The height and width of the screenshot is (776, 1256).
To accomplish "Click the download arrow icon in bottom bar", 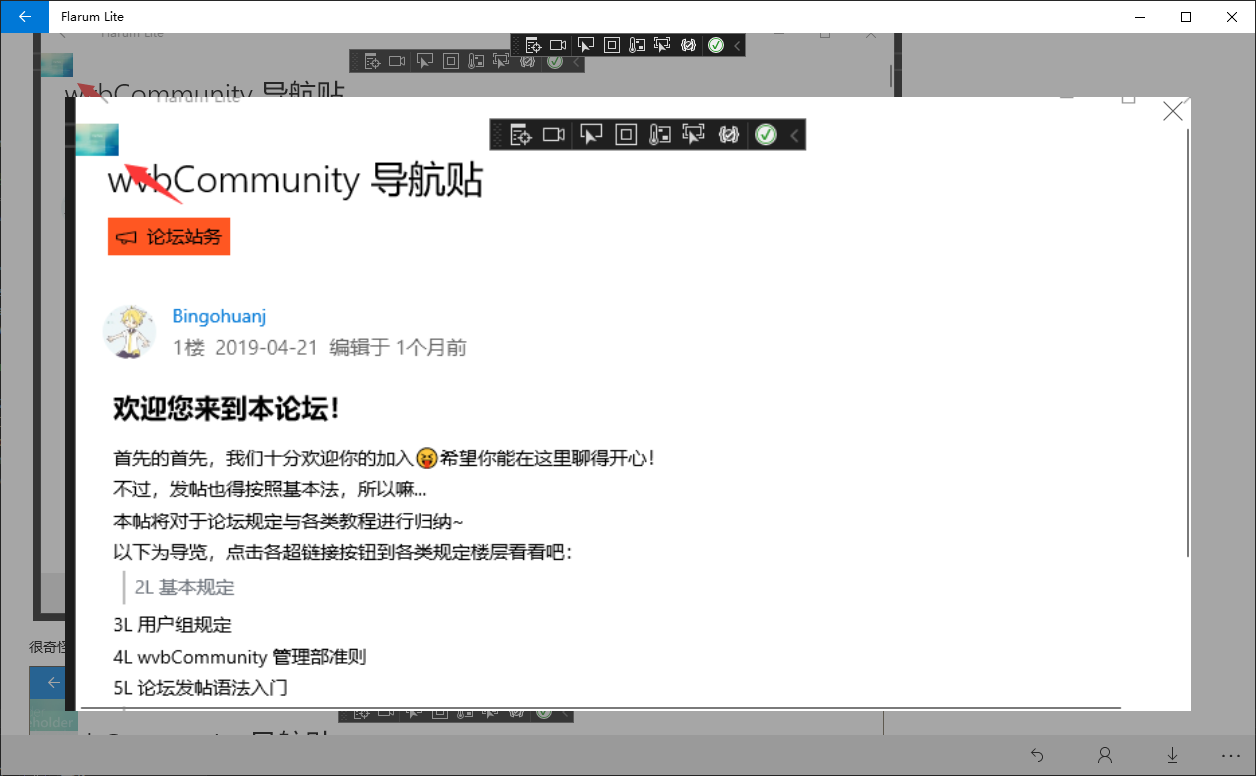I will click(x=1171, y=755).
